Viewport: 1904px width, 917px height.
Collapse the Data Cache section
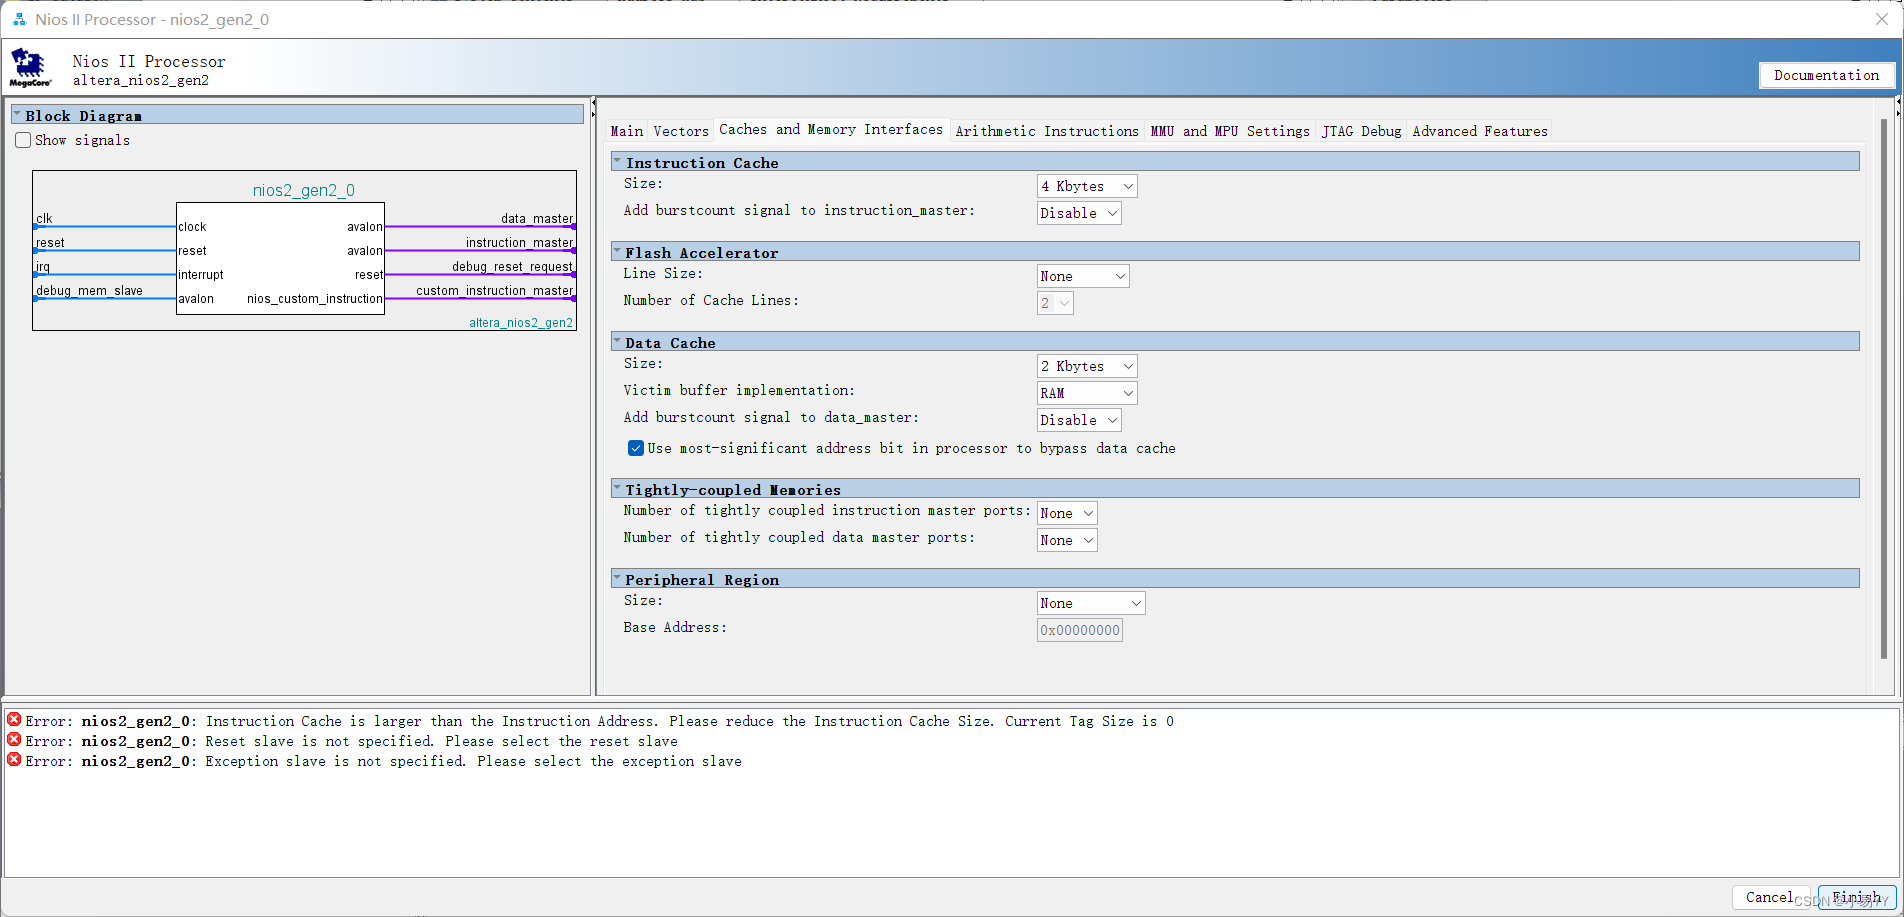(x=617, y=342)
